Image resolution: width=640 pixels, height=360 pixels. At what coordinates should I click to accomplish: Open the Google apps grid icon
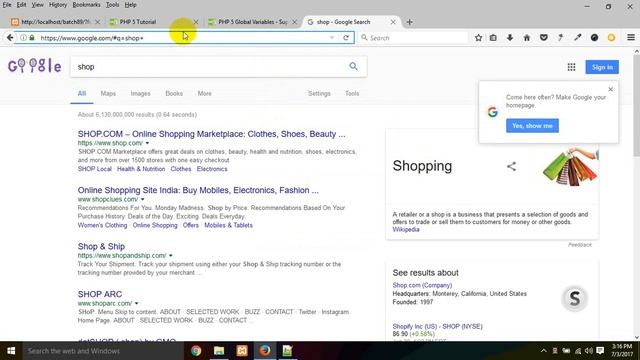tap(571, 67)
